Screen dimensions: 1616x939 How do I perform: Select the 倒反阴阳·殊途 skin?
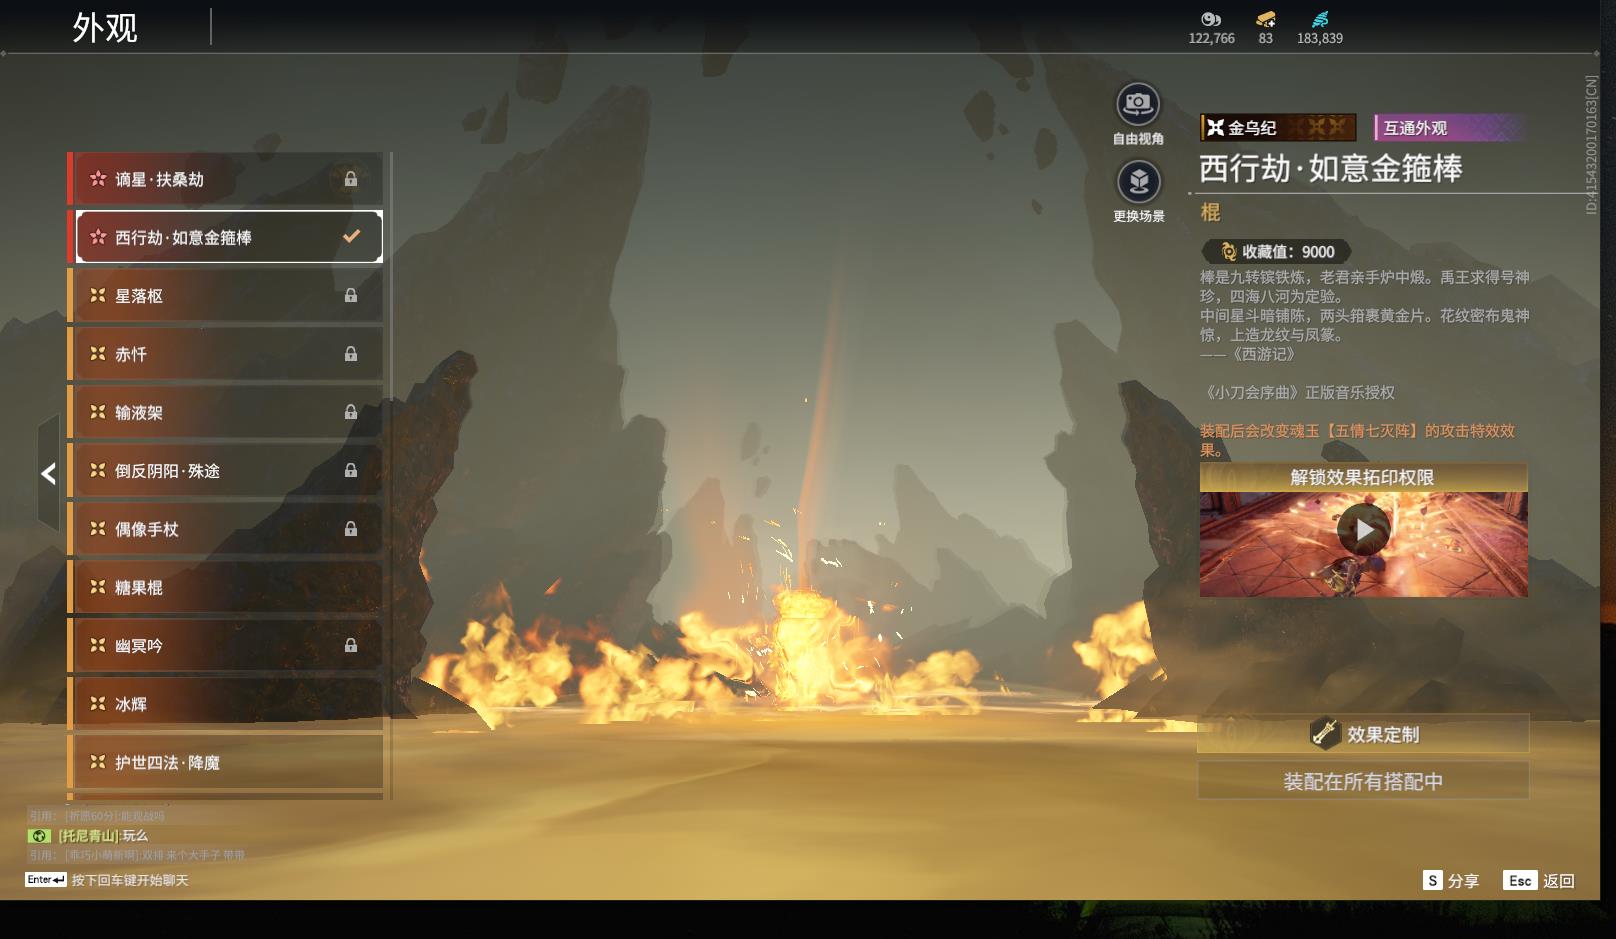pyautogui.click(x=225, y=471)
